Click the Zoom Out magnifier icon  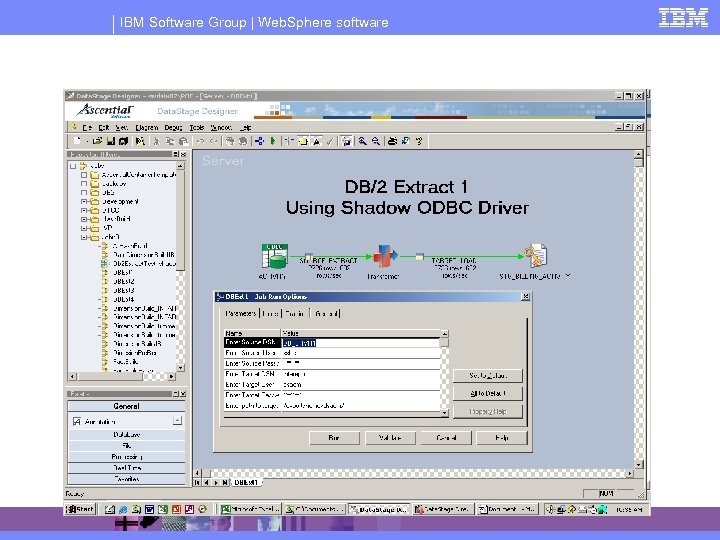pyautogui.click(x=376, y=141)
